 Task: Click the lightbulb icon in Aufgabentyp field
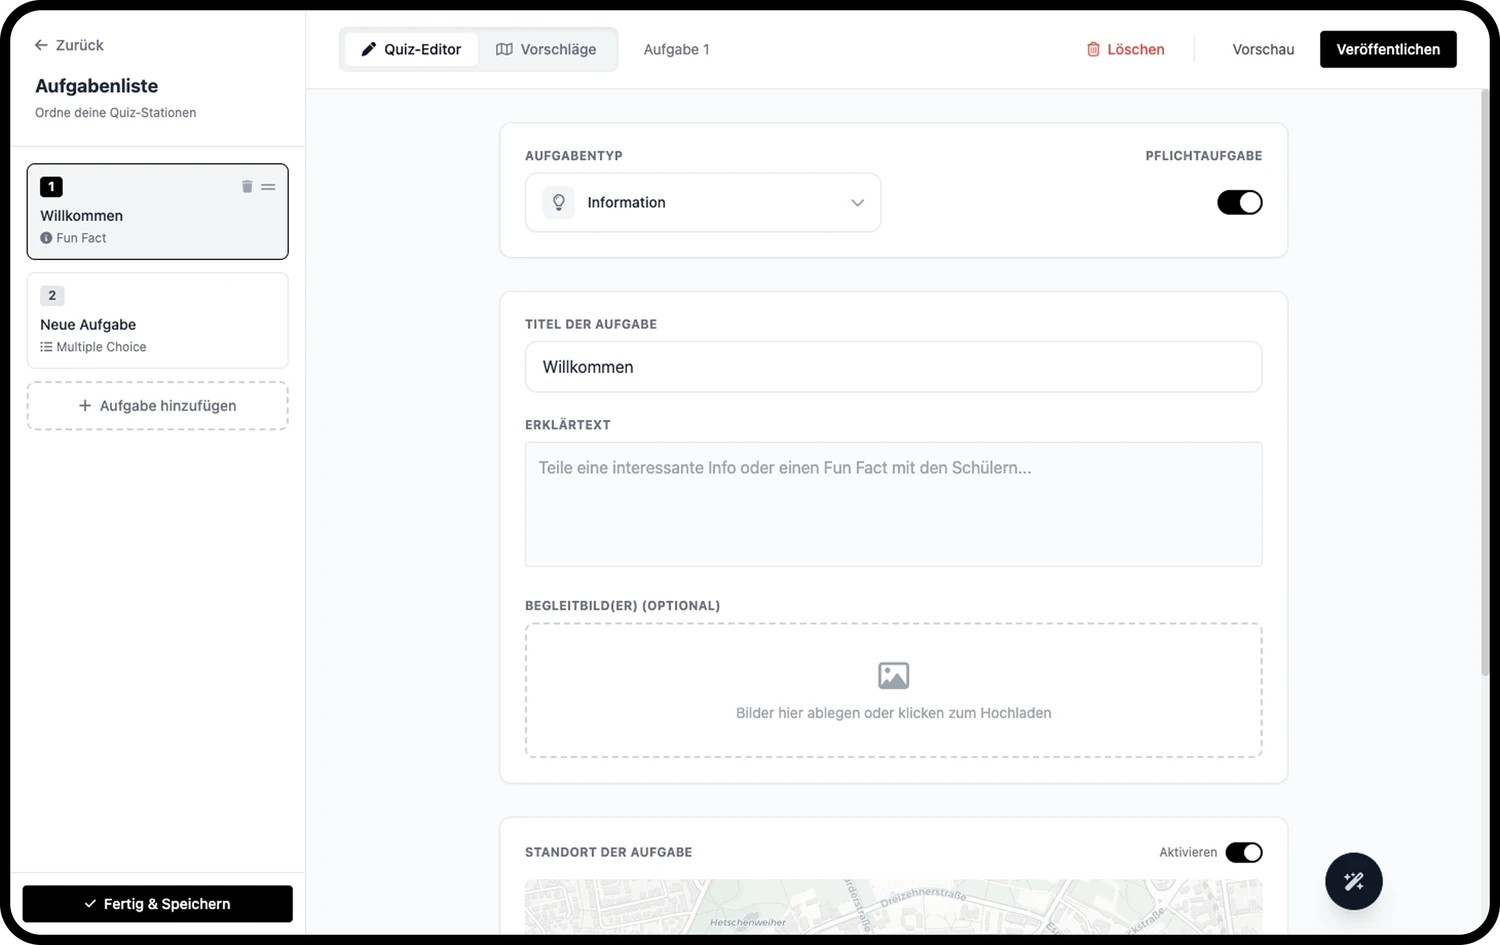pyautogui.click(x=559, y=202)
